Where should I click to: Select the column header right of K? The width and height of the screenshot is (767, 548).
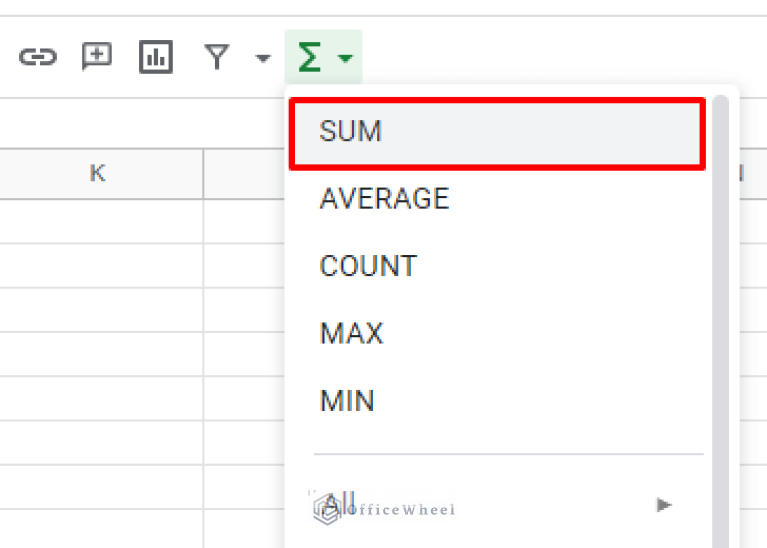click(244, 174)
